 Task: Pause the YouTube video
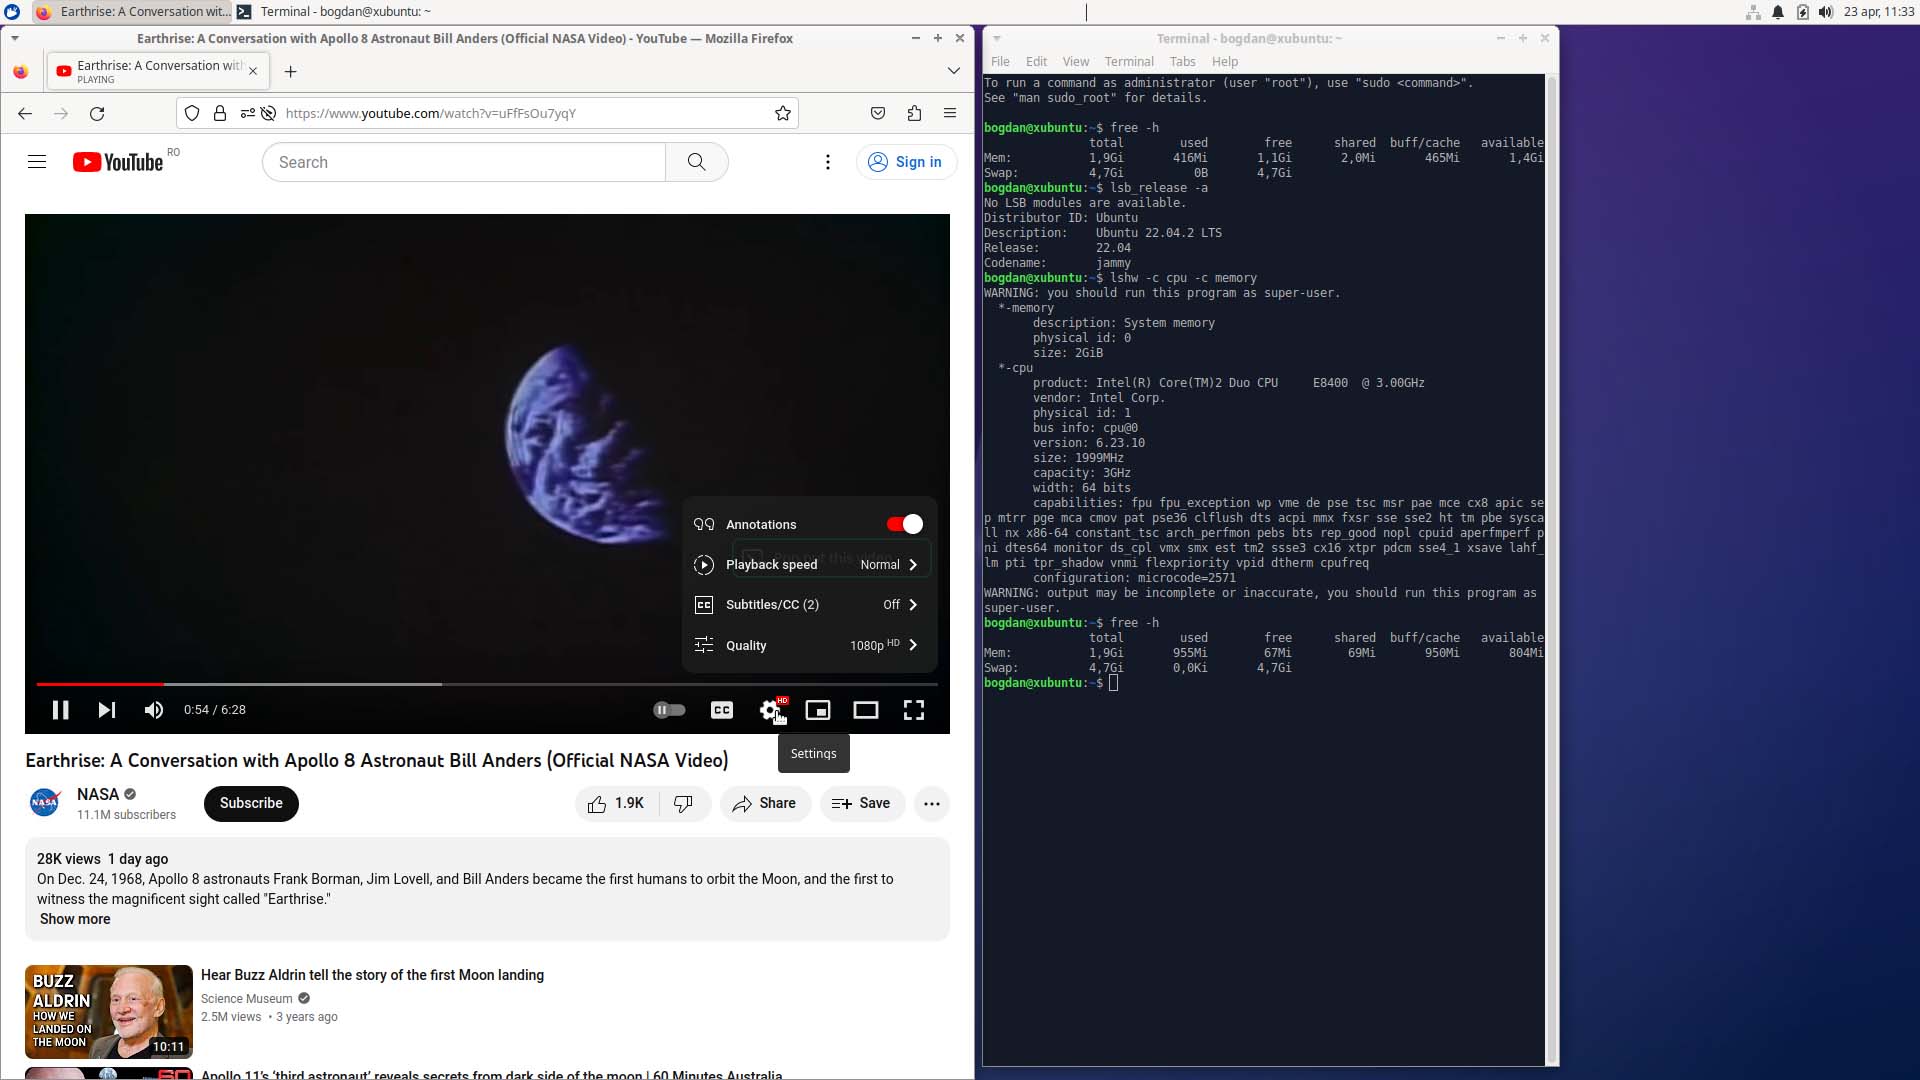pyautogui.click(x=60, y=710)
